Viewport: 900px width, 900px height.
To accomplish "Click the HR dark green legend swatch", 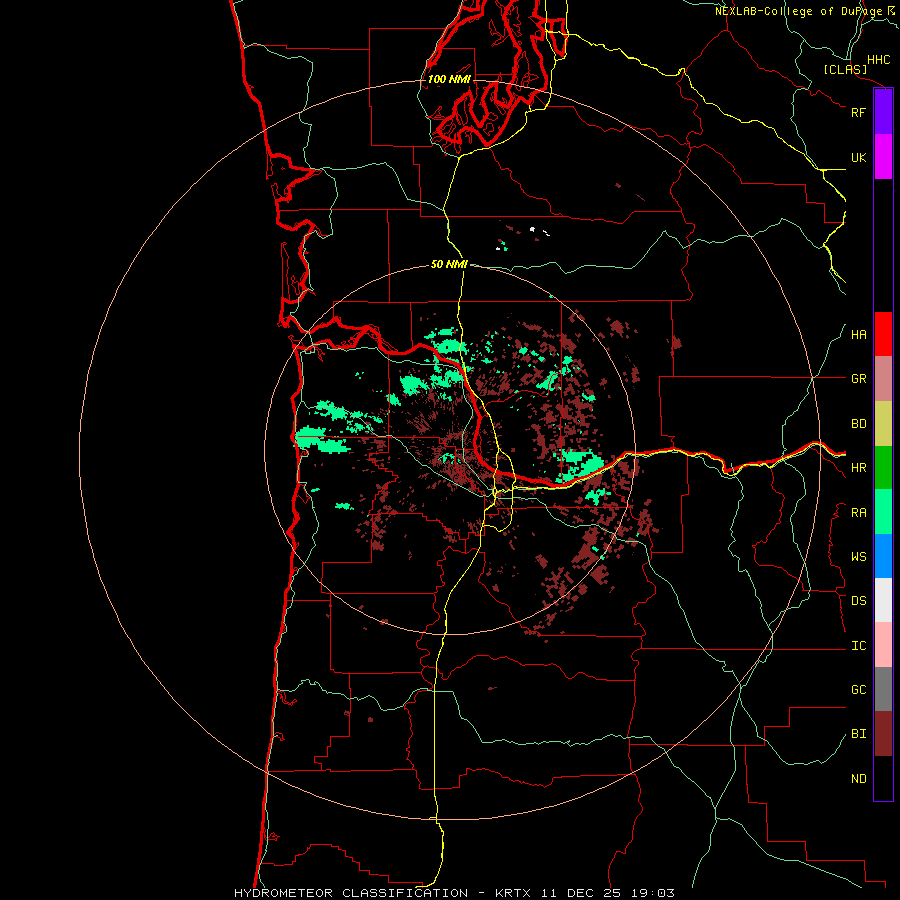I will pos(883,468).
